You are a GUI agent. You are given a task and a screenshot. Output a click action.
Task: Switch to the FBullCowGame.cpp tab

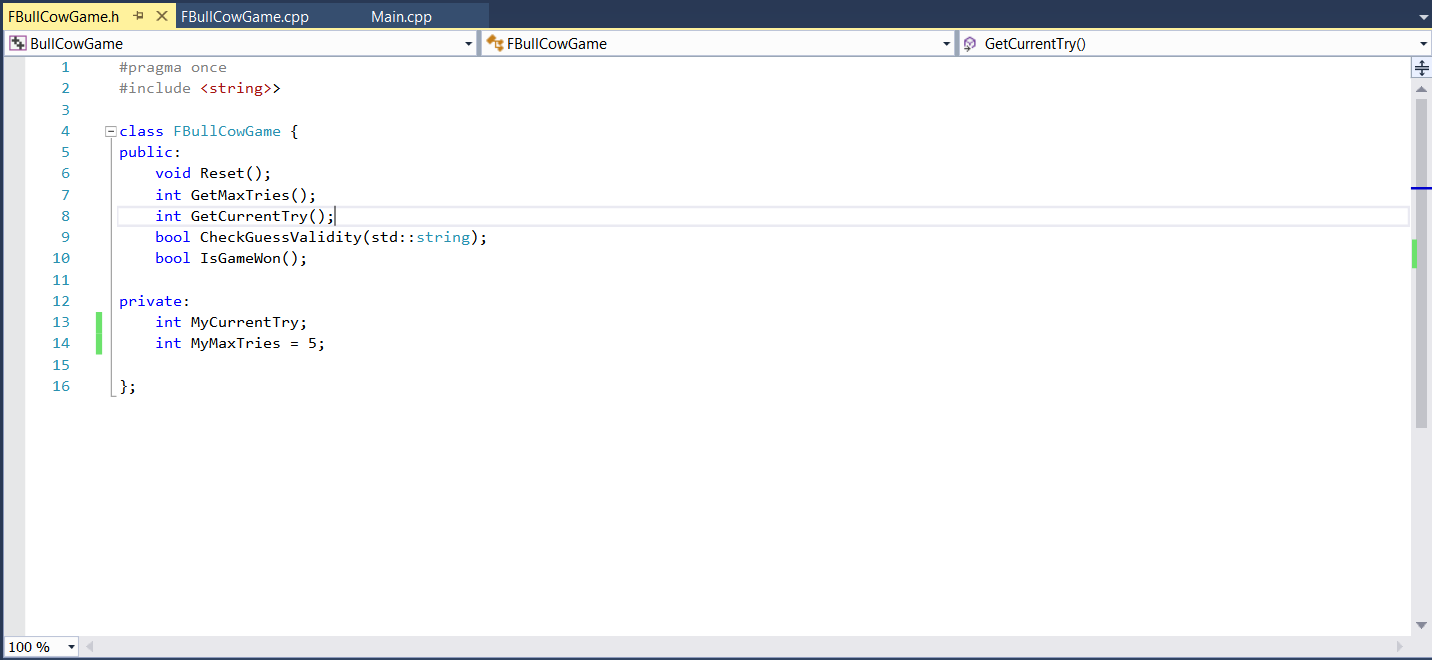pyautogui.click(x=244, y=15)
